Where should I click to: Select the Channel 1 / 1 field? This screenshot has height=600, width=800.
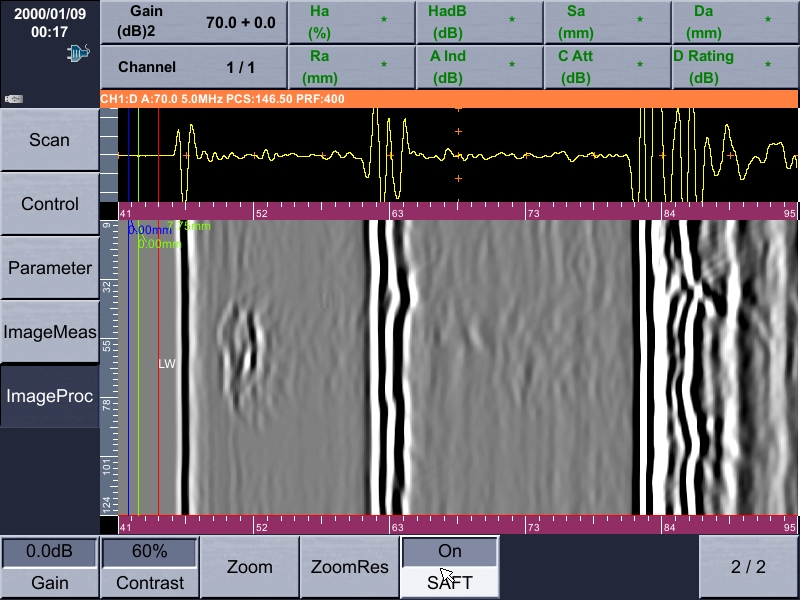point(194,67)
